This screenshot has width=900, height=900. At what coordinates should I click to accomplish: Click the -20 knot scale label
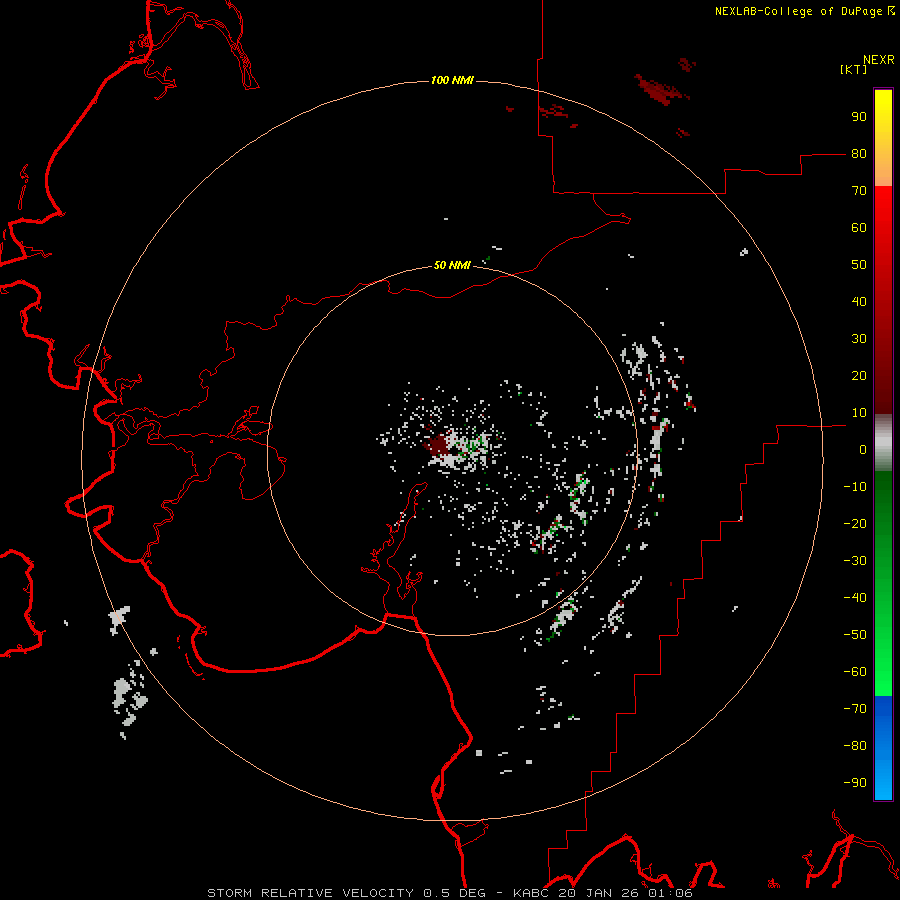pos(855,524)
